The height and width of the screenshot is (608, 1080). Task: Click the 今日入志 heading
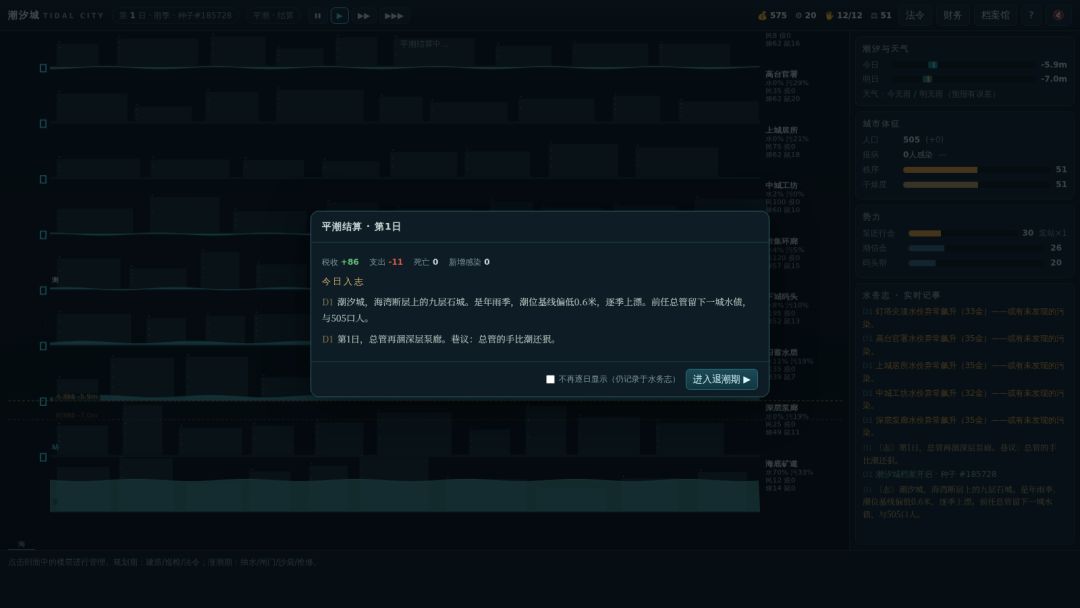pos(342,282)
